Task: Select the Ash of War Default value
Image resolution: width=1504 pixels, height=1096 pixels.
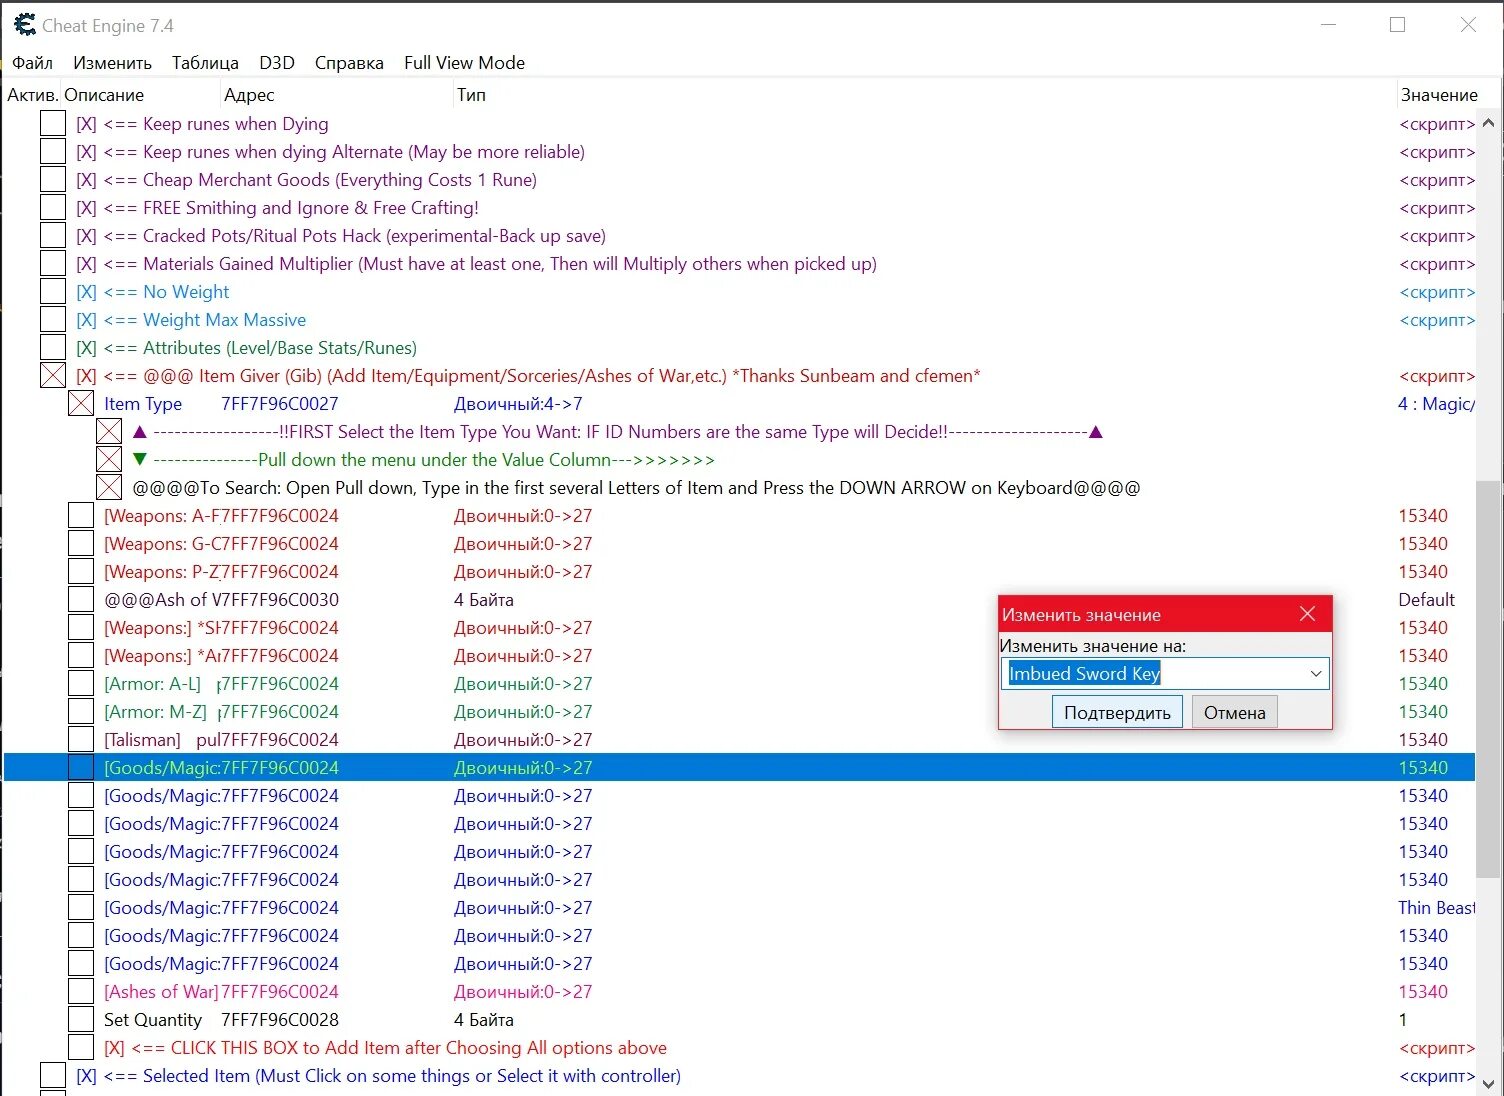Action: pos(1426,600)
